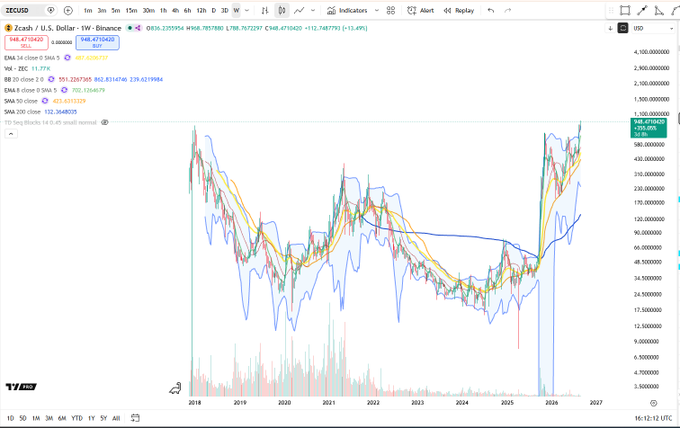The height and width of the screenshot is (428, 680).
Task: Show the hidden TD Seq Blocks indicator
Action: coord(105,123)
